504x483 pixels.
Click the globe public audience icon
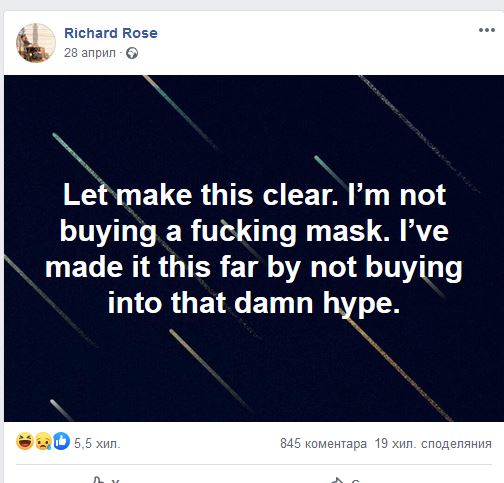[x=132, y=53]
